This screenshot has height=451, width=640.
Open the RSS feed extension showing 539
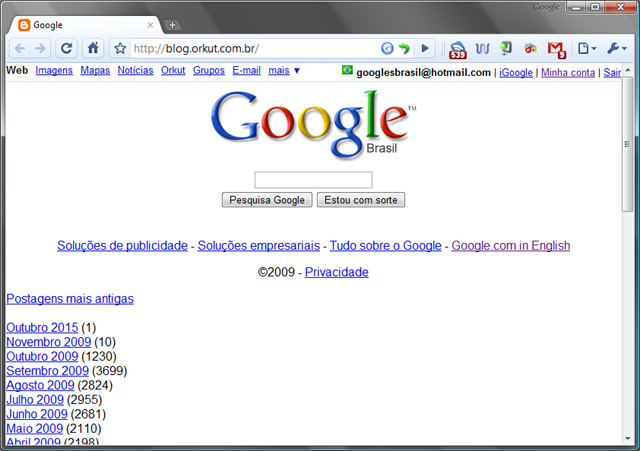pyautogui.click(x=458, y=50)
